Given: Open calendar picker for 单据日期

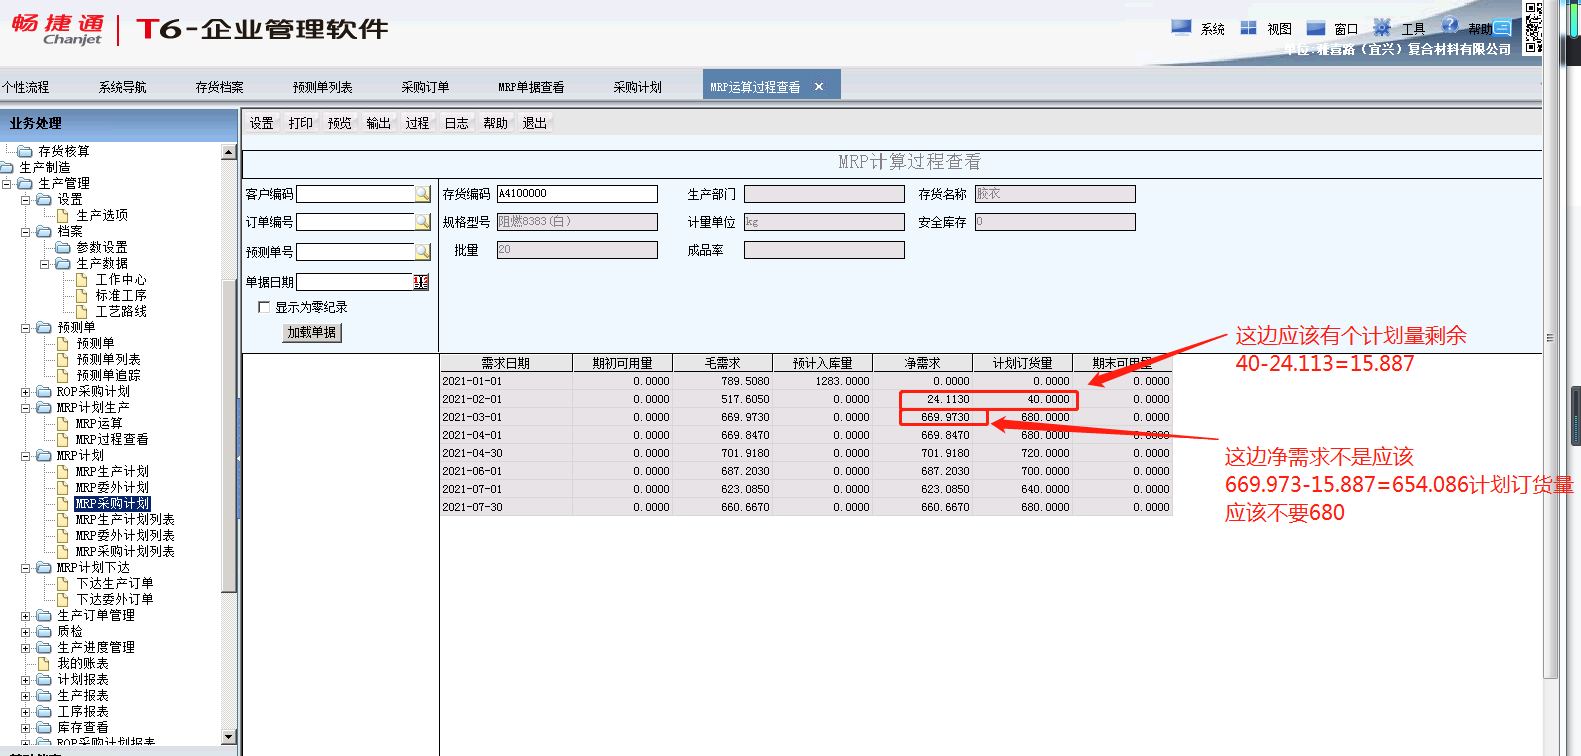Looking at the screenshot, I should (x=421, y=282).
